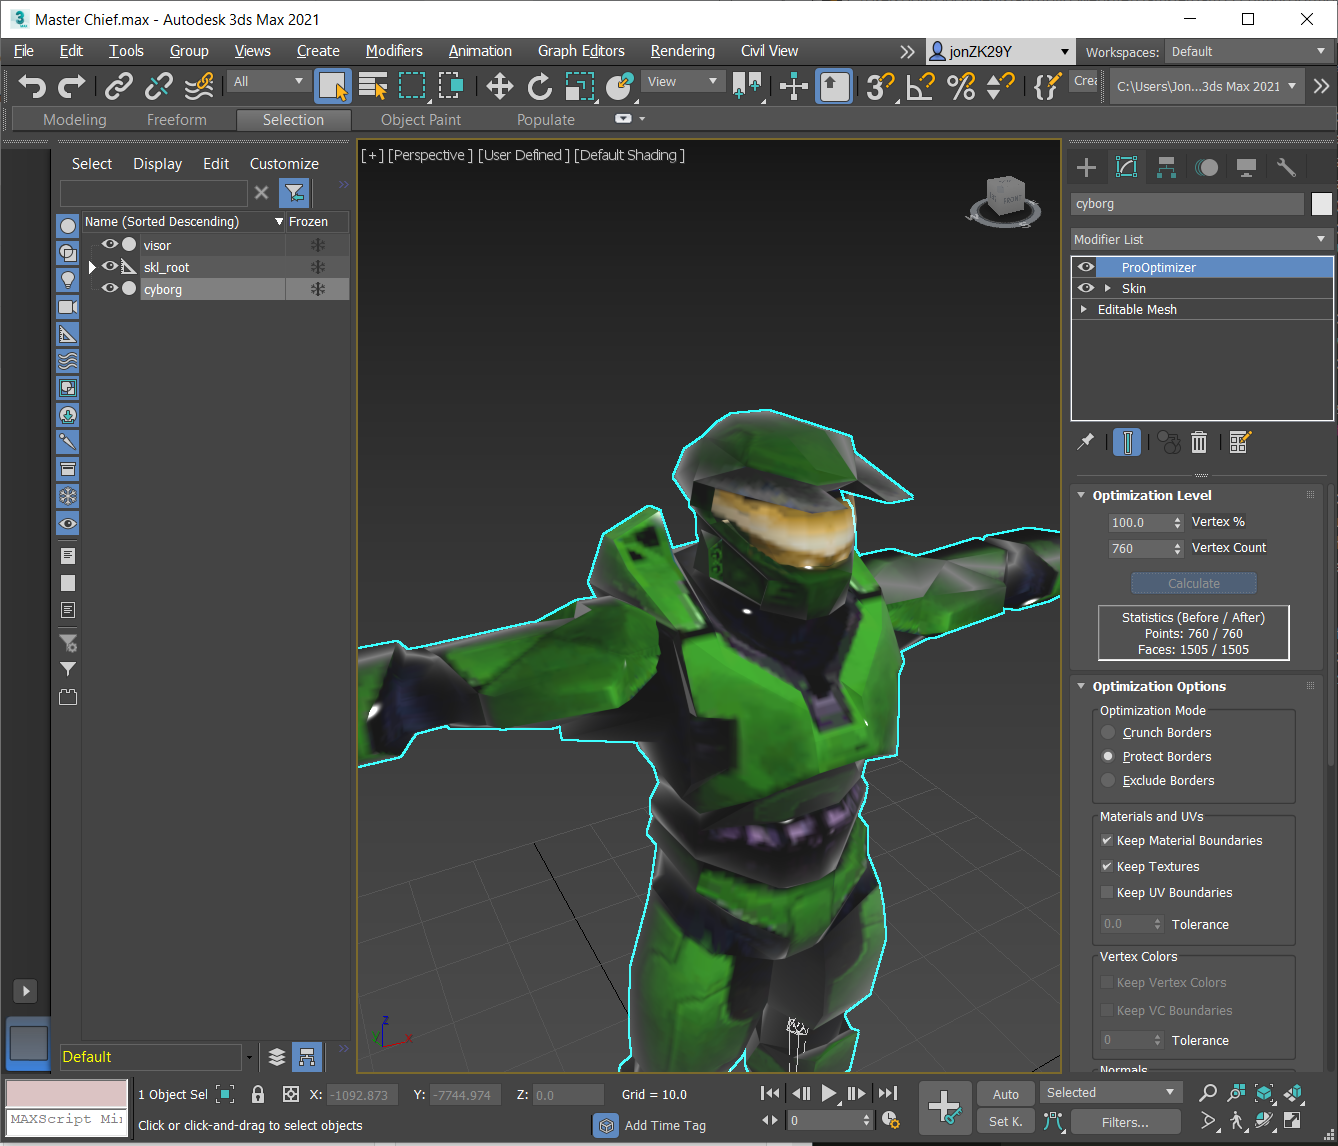Collapse Optimization Level rollout
The height and width of the screenshot is (1146, 1338).
(1081, 495)
